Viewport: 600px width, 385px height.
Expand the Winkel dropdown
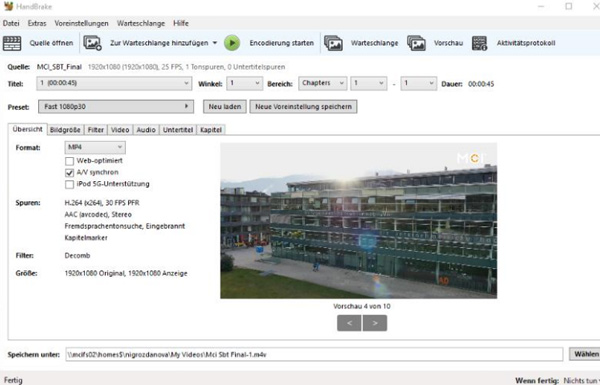pyautogui.click(x=245, y=83)
